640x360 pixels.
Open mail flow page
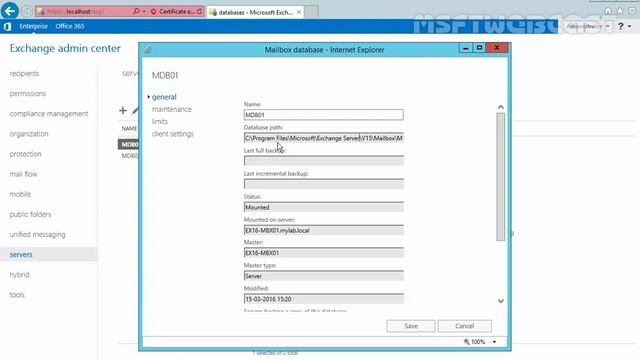(x=23, y=174)
